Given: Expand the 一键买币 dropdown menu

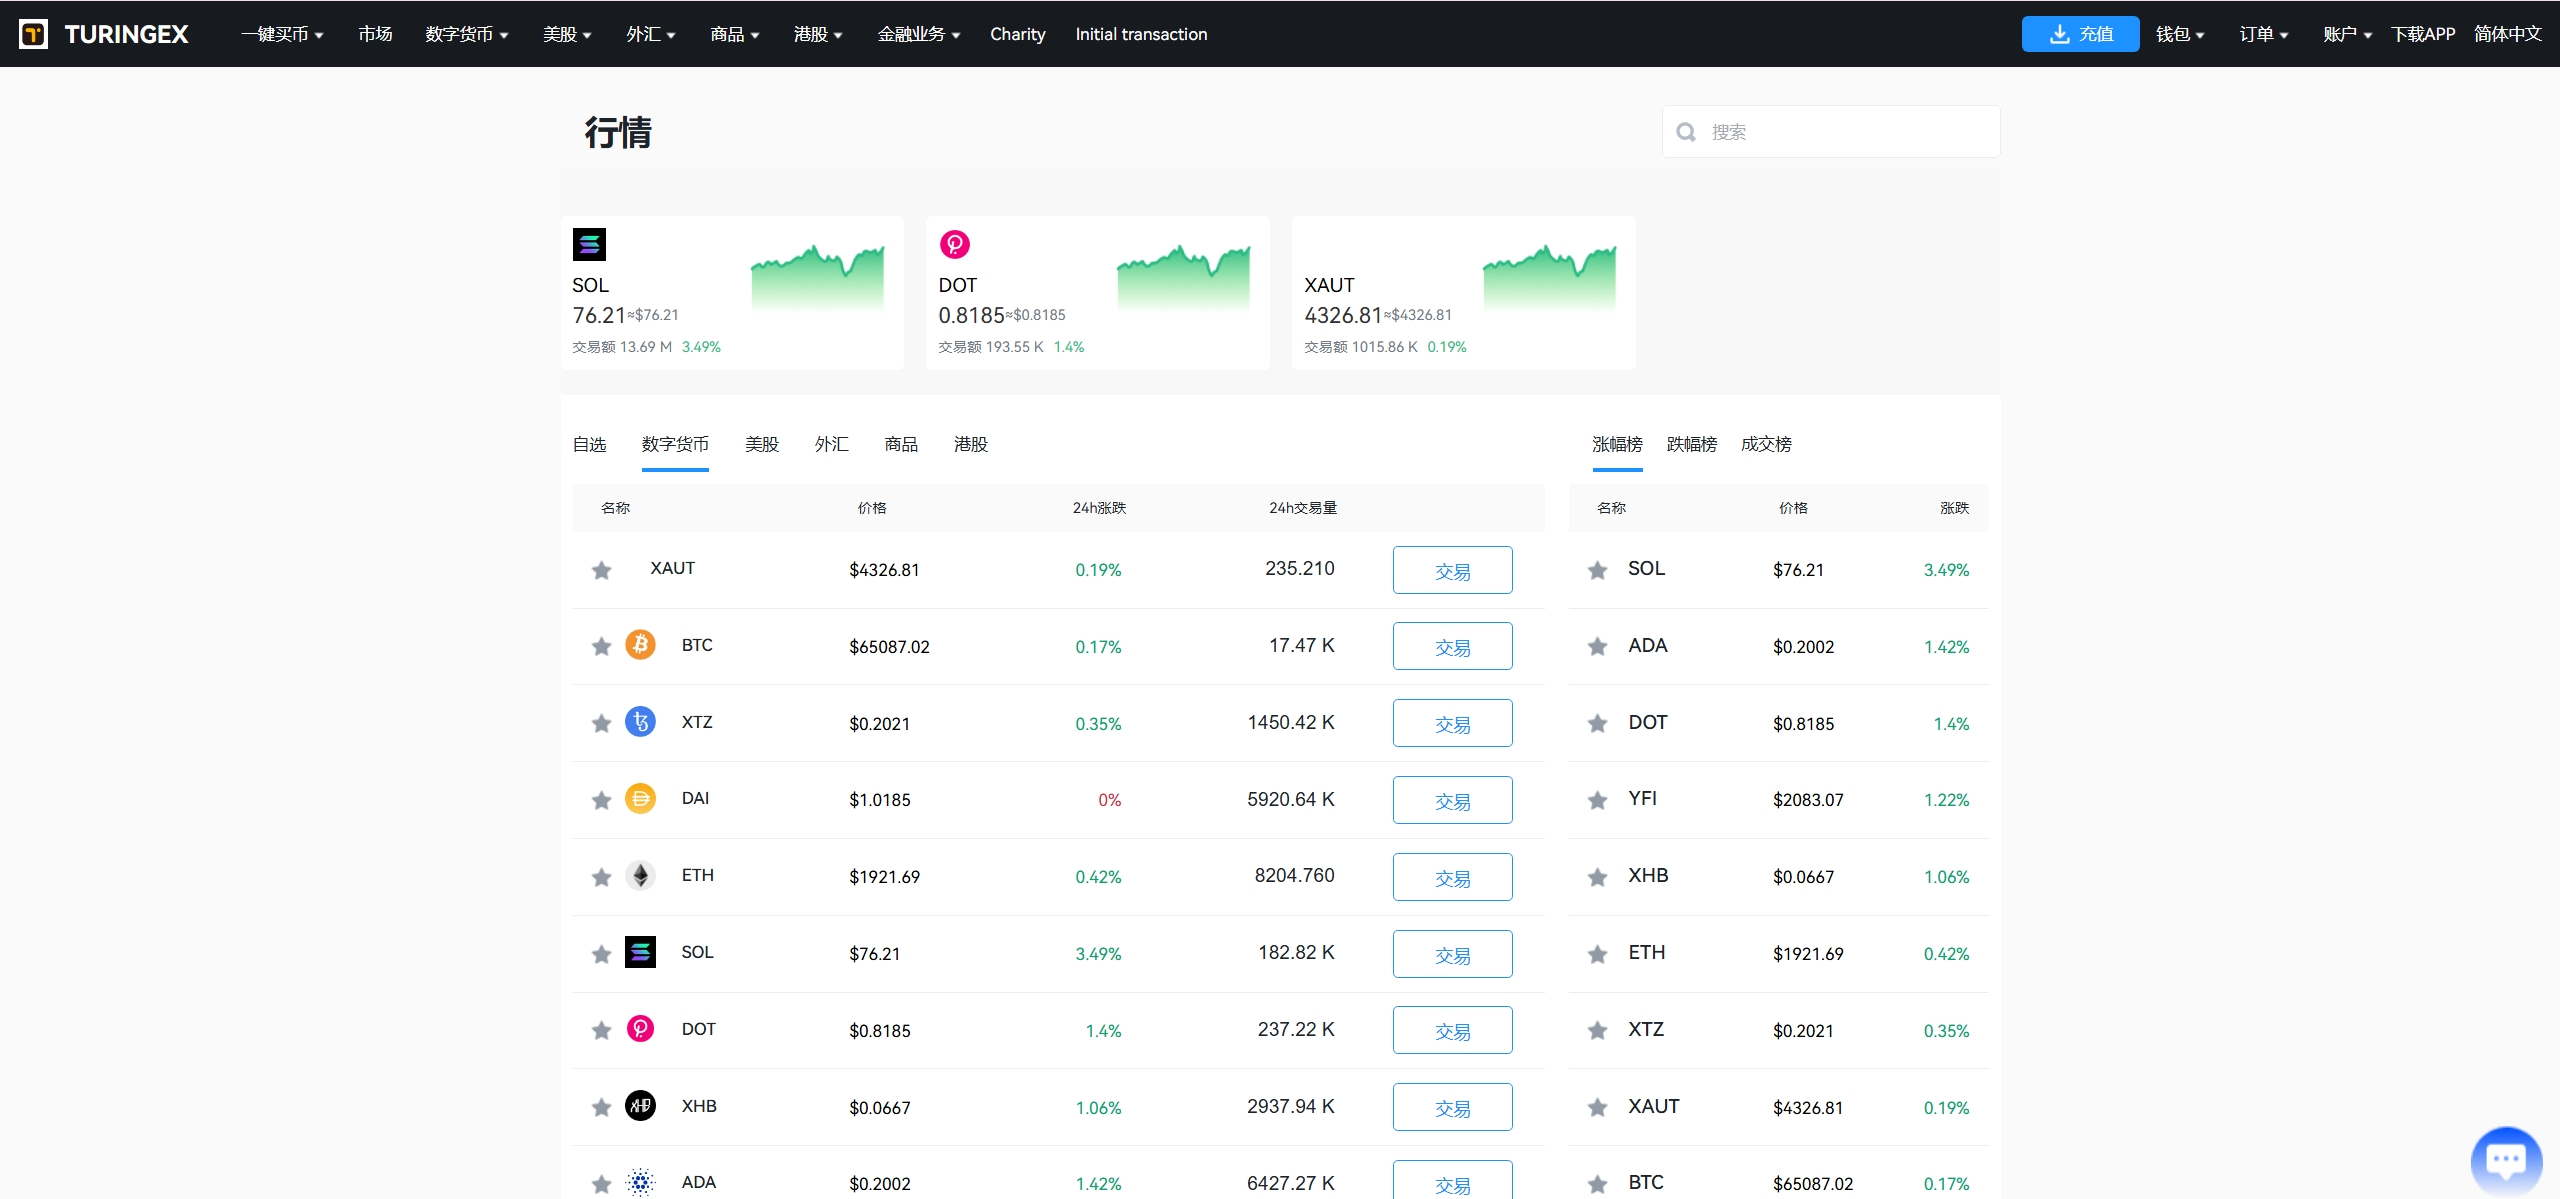Looking at the screenshot, I should coord(282,34).
